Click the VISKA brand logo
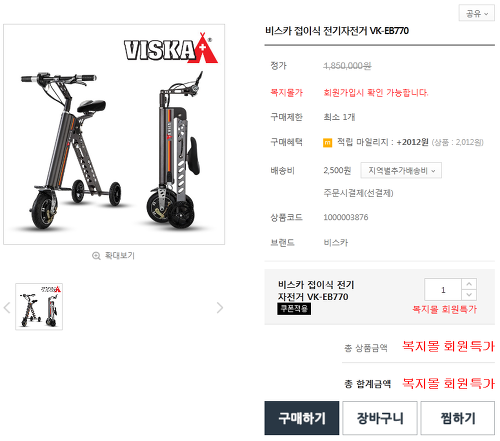 (171, 48)
